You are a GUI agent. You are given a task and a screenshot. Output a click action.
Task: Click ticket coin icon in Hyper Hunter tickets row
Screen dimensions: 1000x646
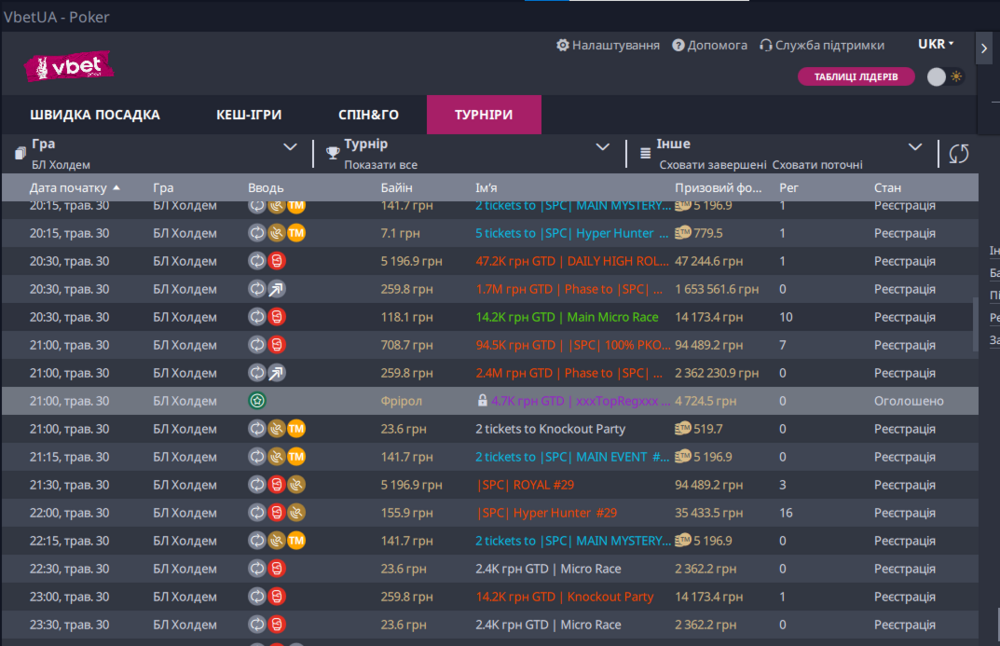(x=683, y=233)
